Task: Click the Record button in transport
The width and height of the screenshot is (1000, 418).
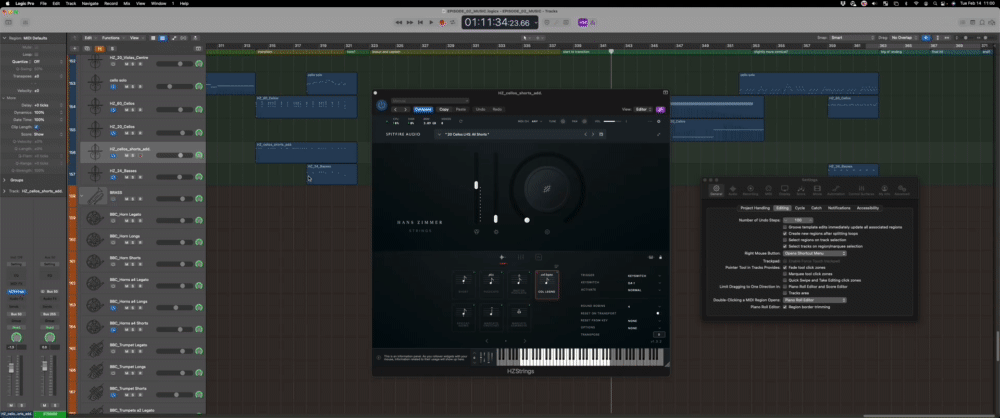Action: click(x=442, y=22)
